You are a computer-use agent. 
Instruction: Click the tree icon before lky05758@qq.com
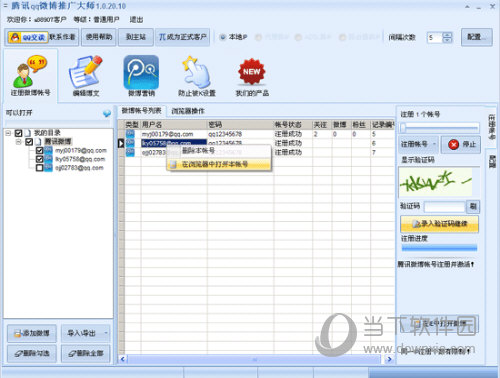pyautogui.click(x=49, y=159)
